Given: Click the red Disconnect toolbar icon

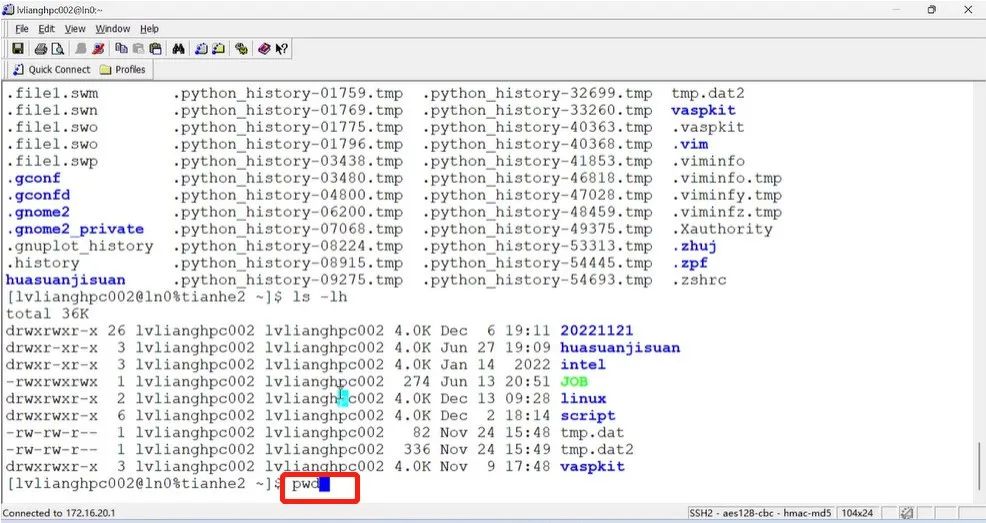Looking at the screenshot, I should (97, 48).
